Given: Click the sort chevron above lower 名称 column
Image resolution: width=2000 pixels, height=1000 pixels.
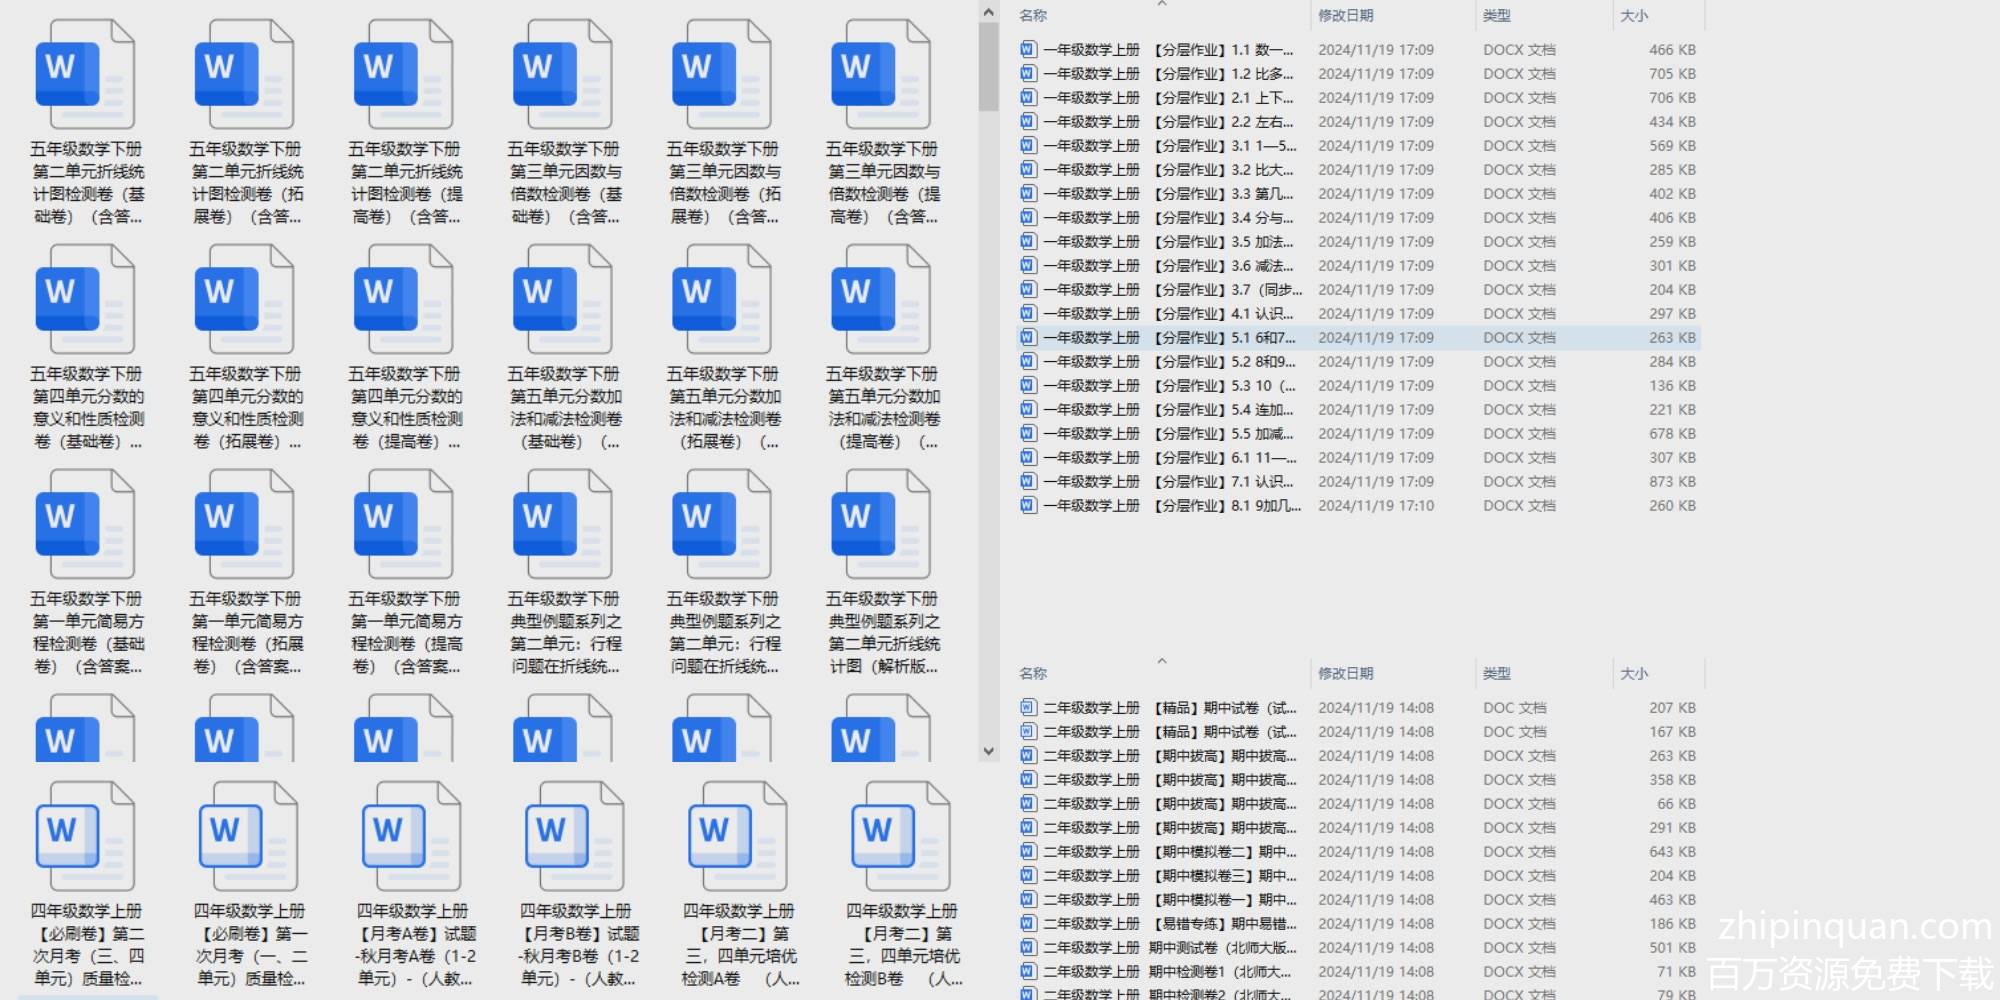Looking at the screenshot, I should pos(1162,661).
